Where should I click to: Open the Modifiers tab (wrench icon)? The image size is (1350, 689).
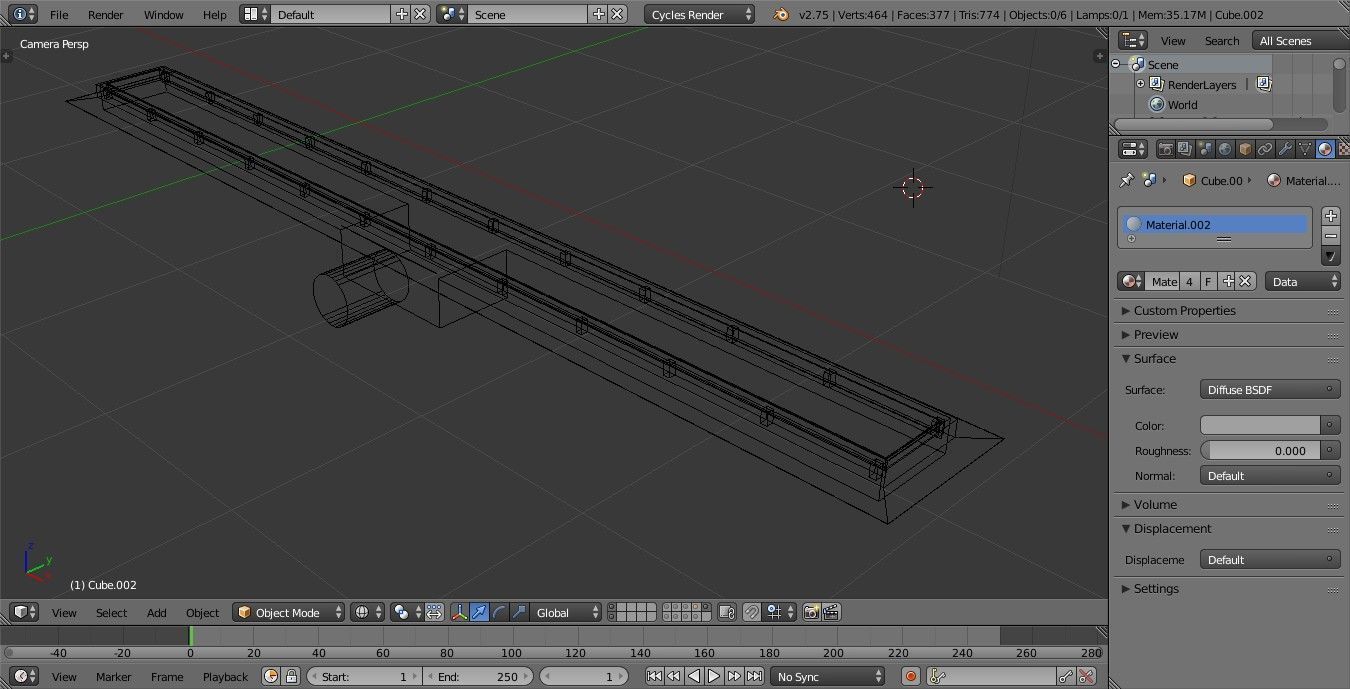click(x=1285, y=149)
